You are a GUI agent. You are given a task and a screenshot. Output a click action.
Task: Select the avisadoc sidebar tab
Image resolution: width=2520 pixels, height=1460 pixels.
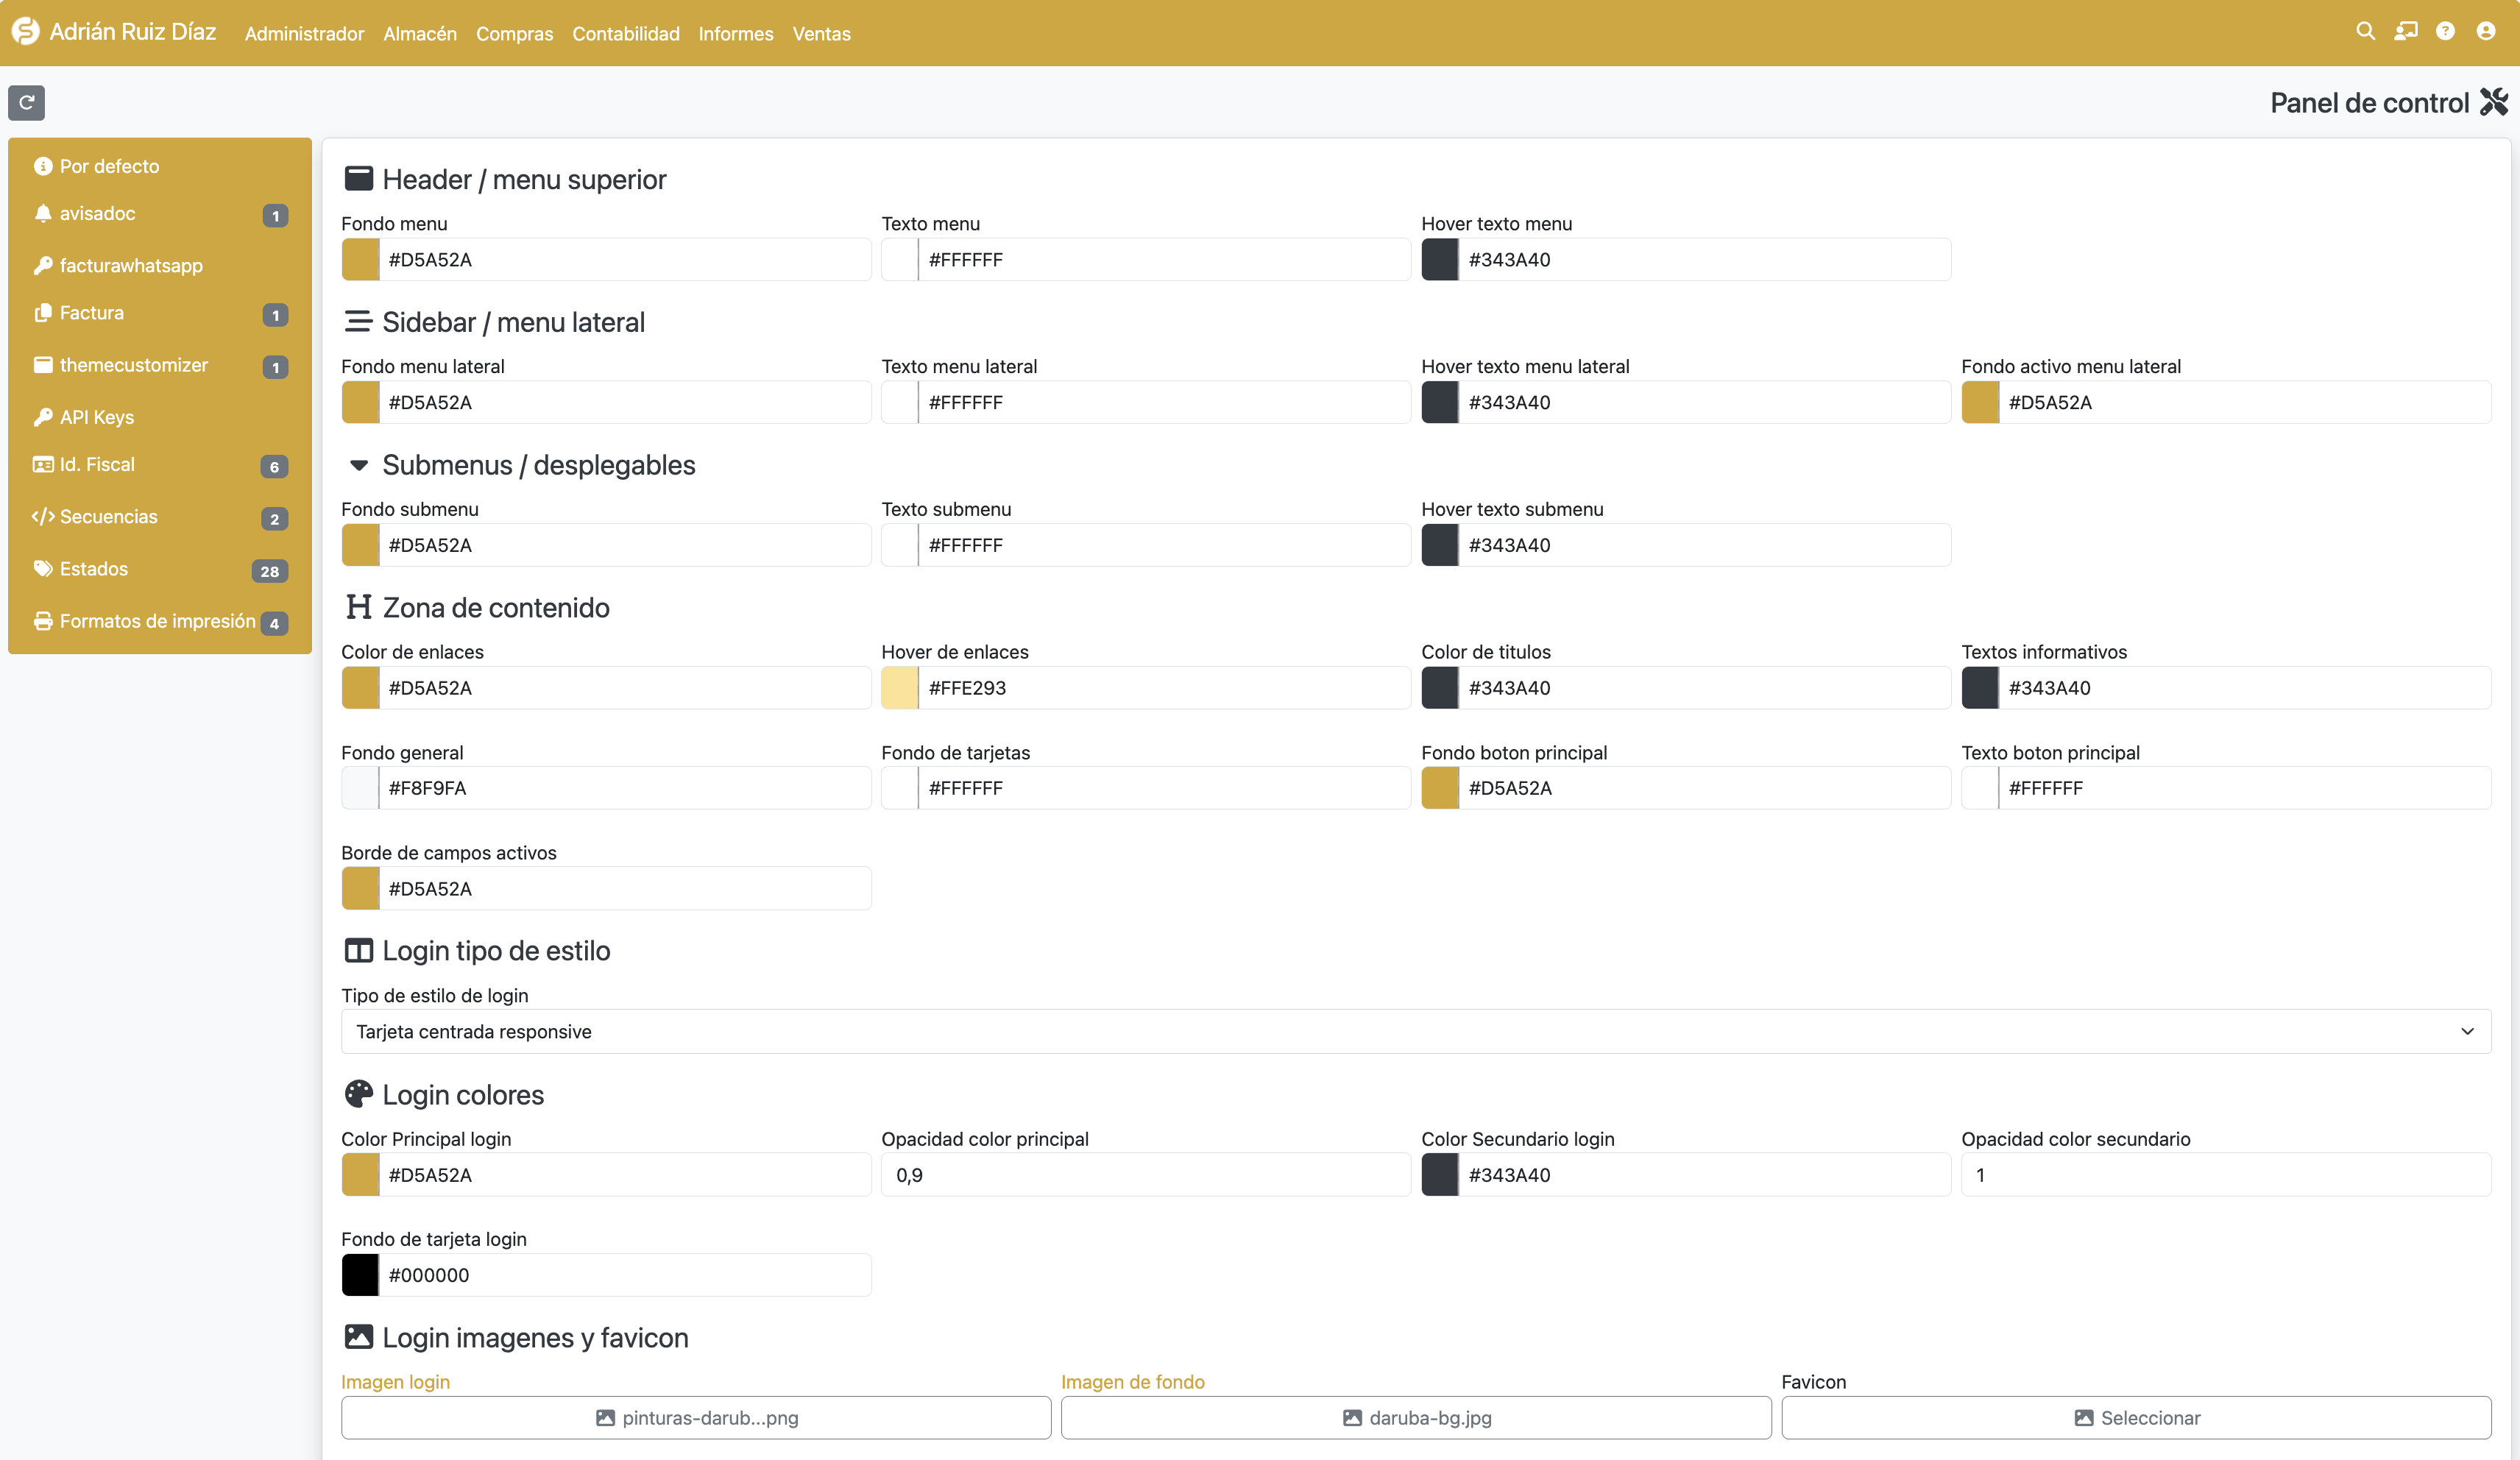(160, 214)
